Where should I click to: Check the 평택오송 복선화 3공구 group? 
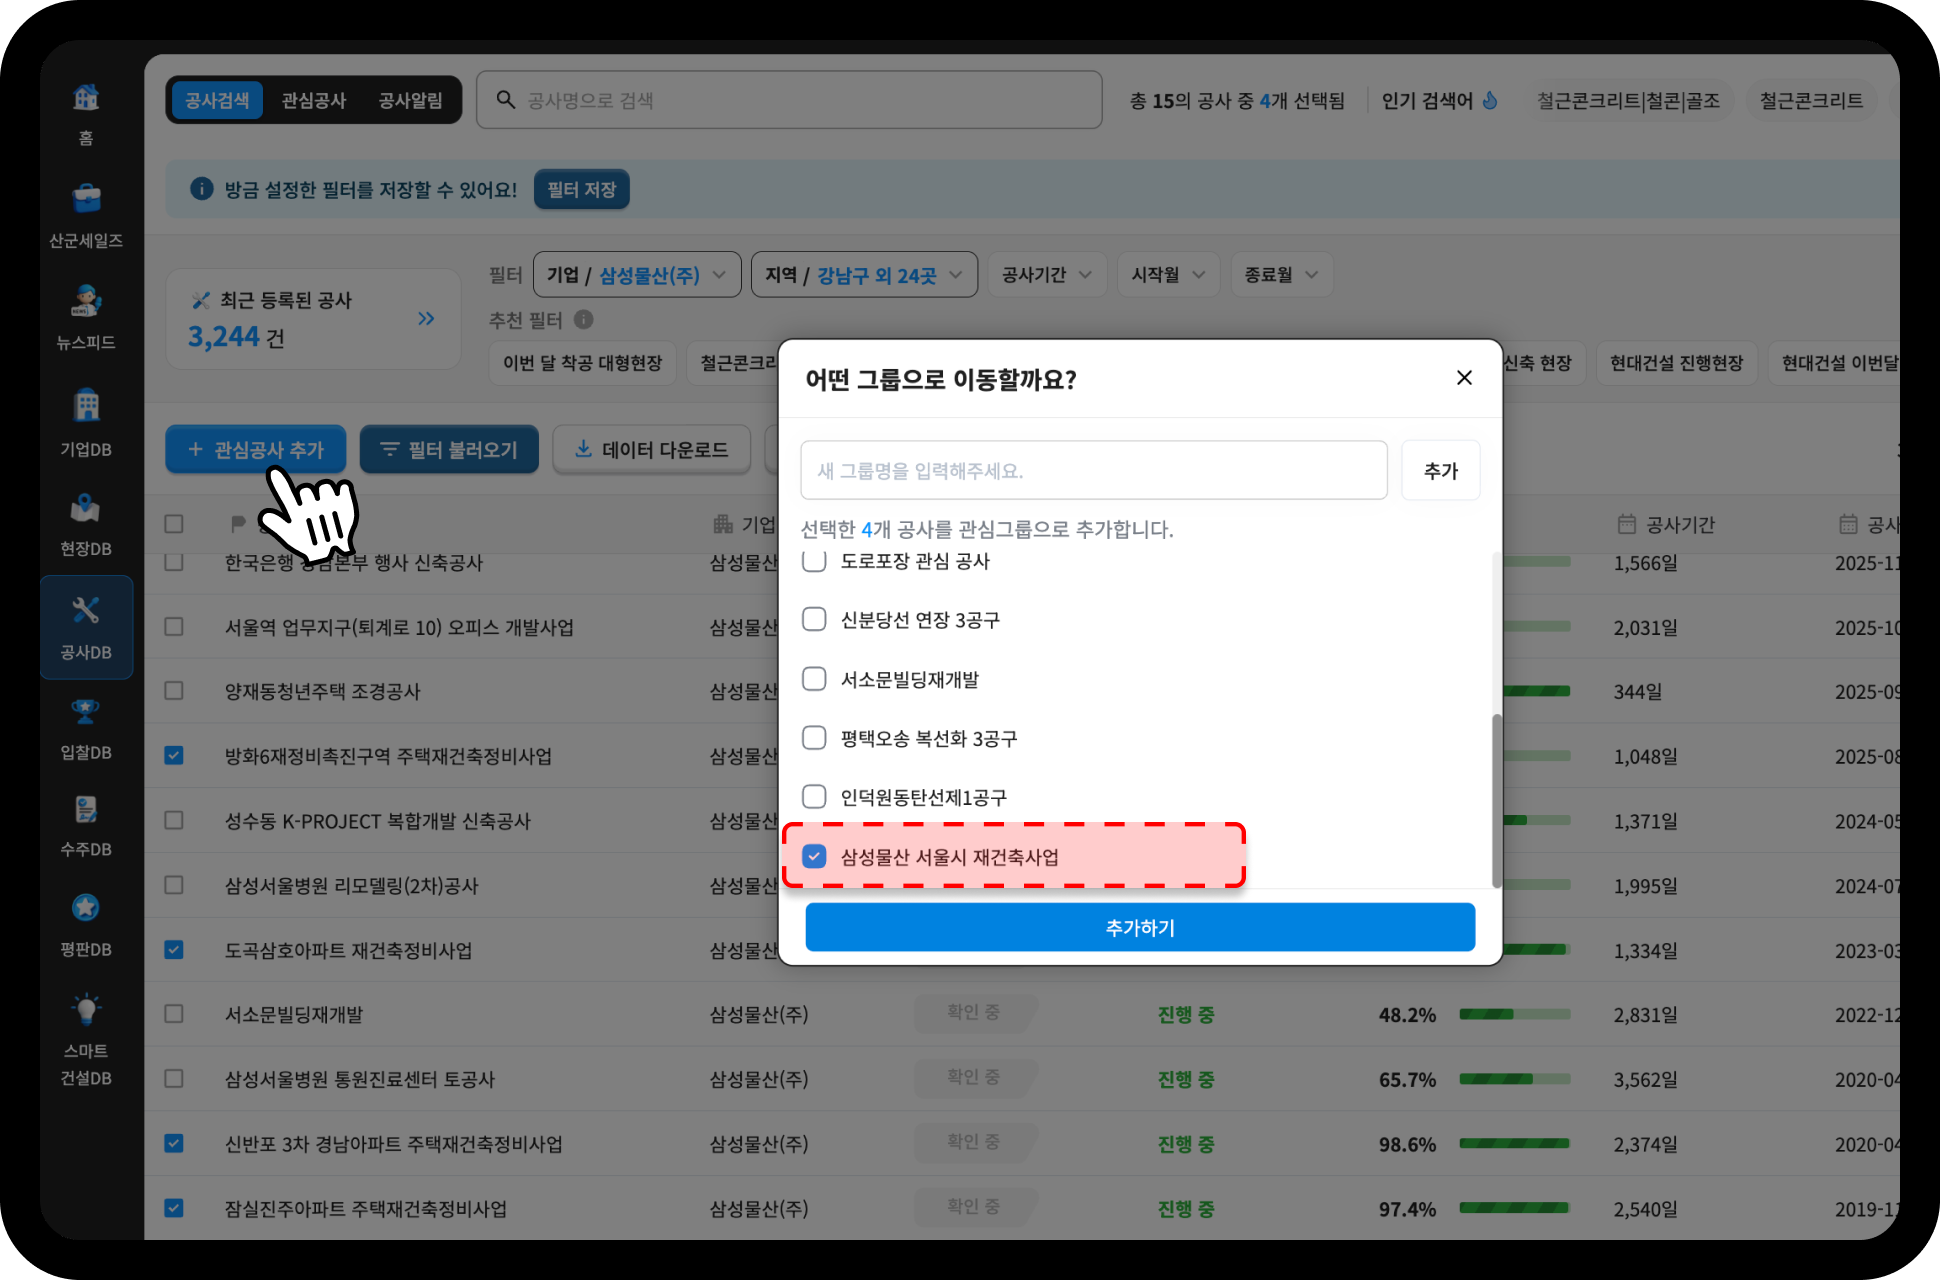tap(814, 738)
